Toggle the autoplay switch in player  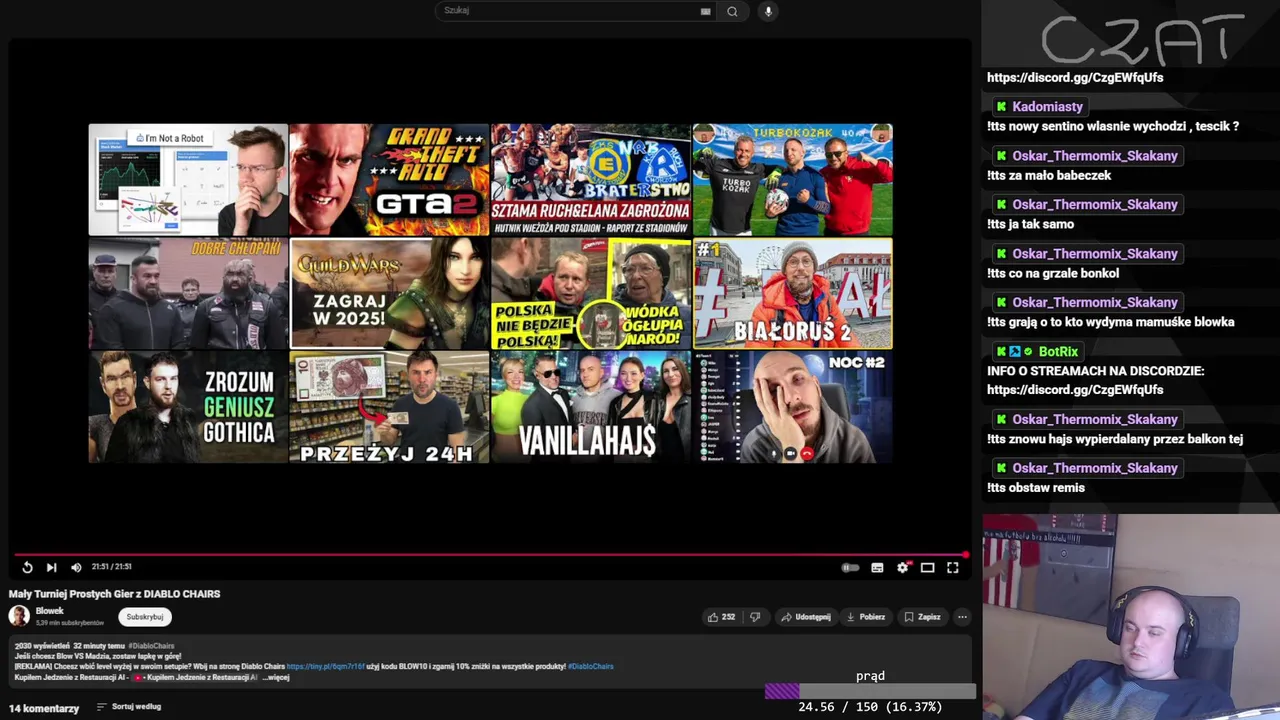click(850, 568)
